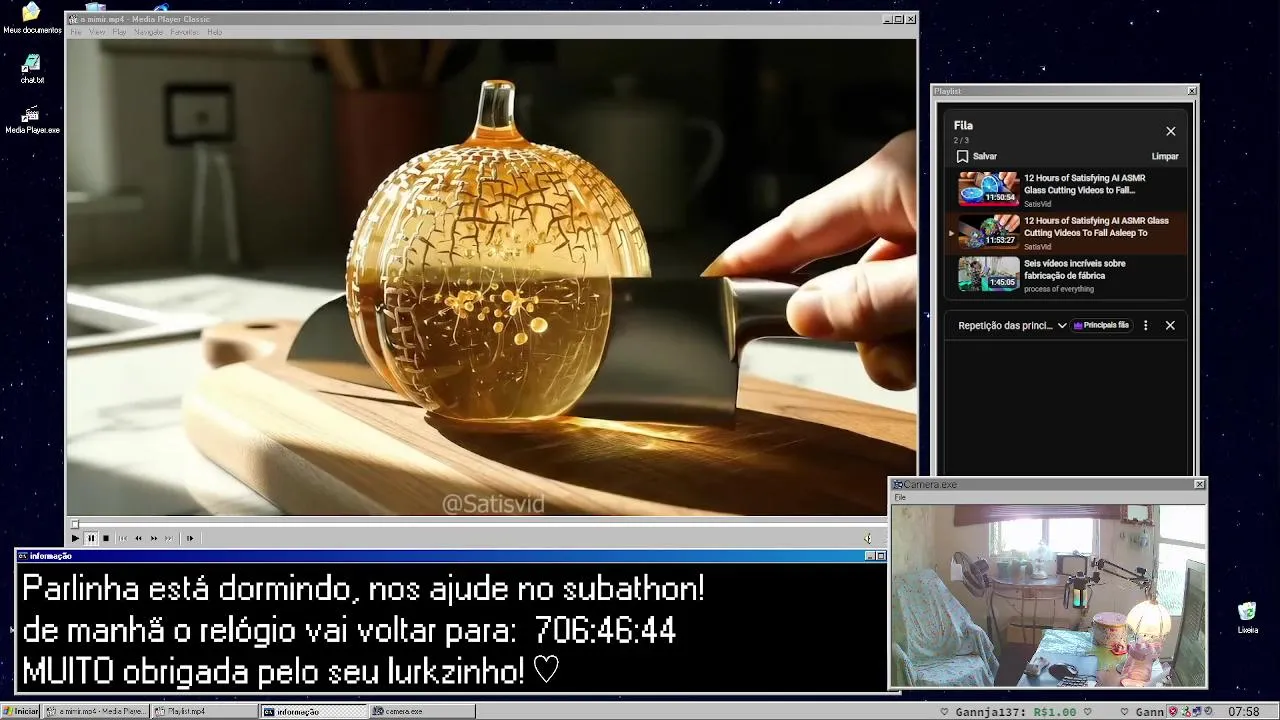
Task: Click the Iniciar start button
Action: point(21,711)
